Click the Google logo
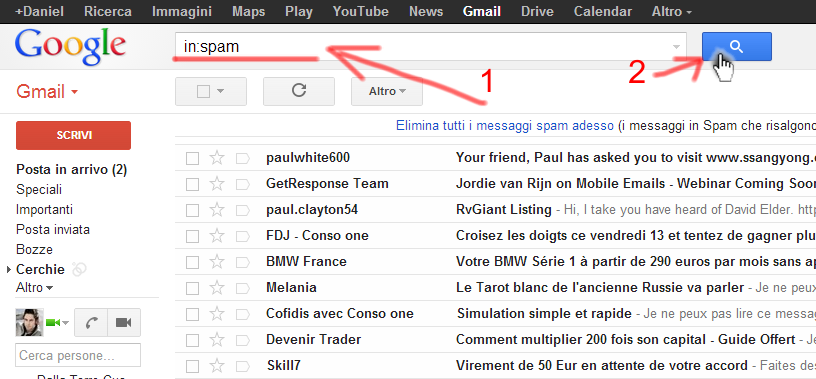Screen dimensions: 816x379 [71, 47]
